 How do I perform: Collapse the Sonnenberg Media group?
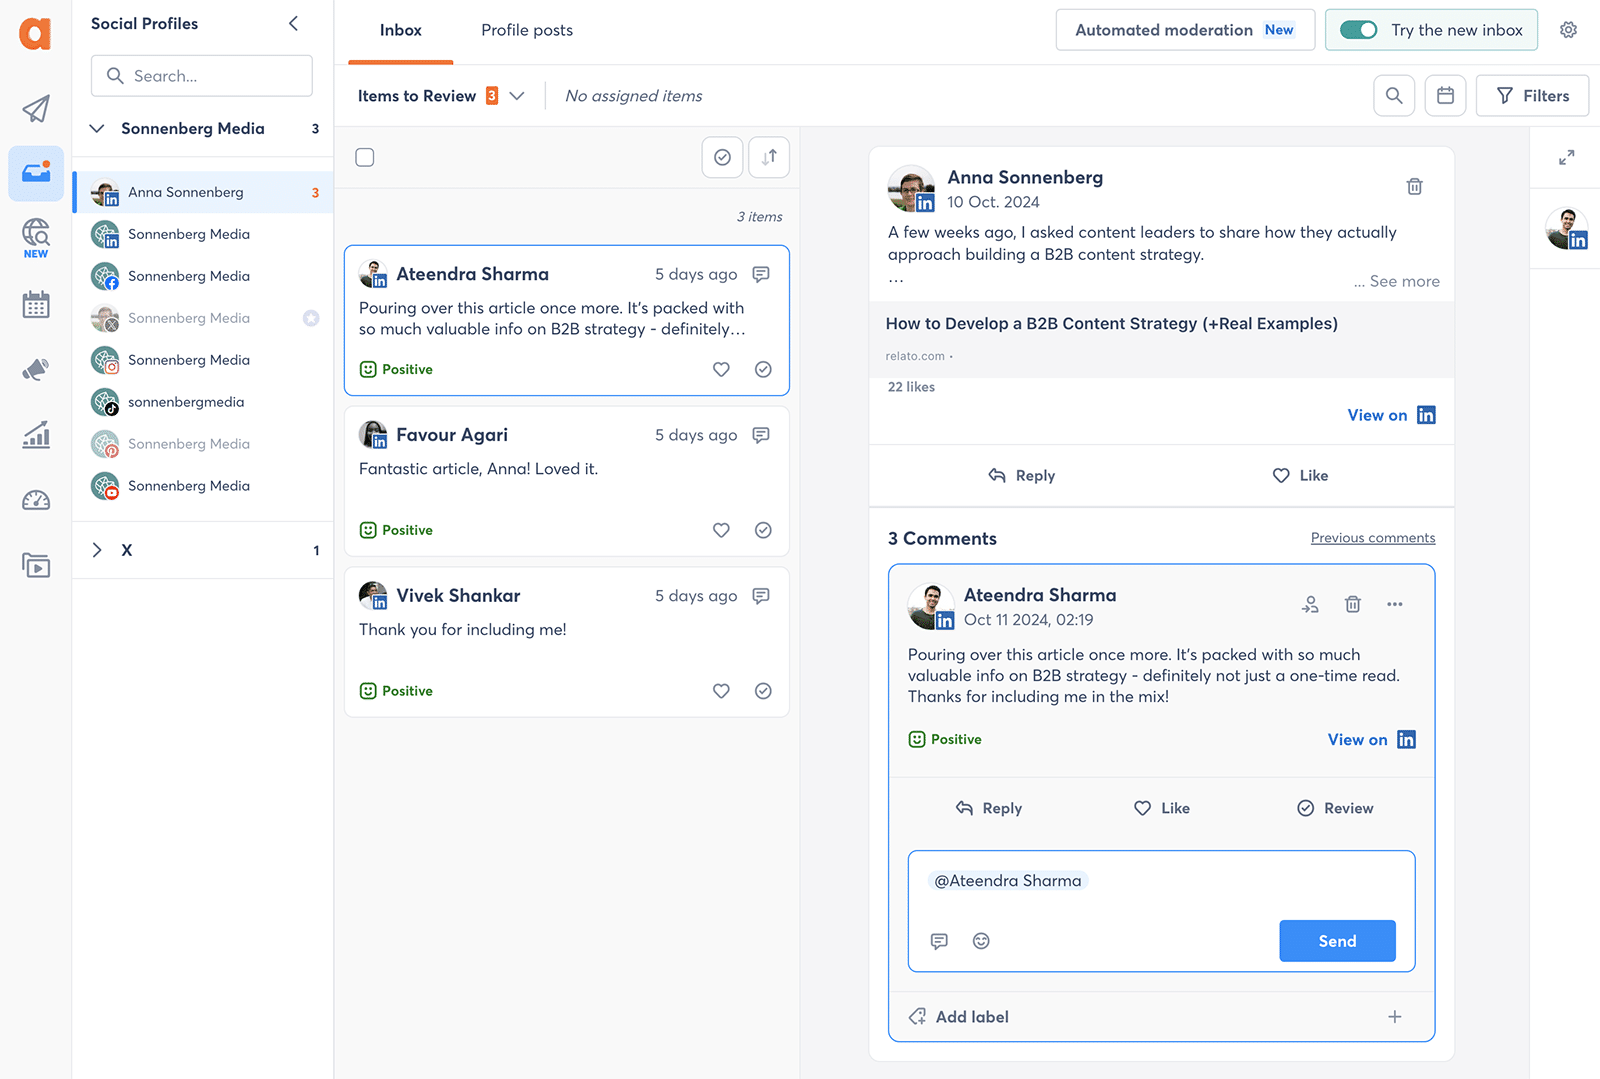coord(97,128)
